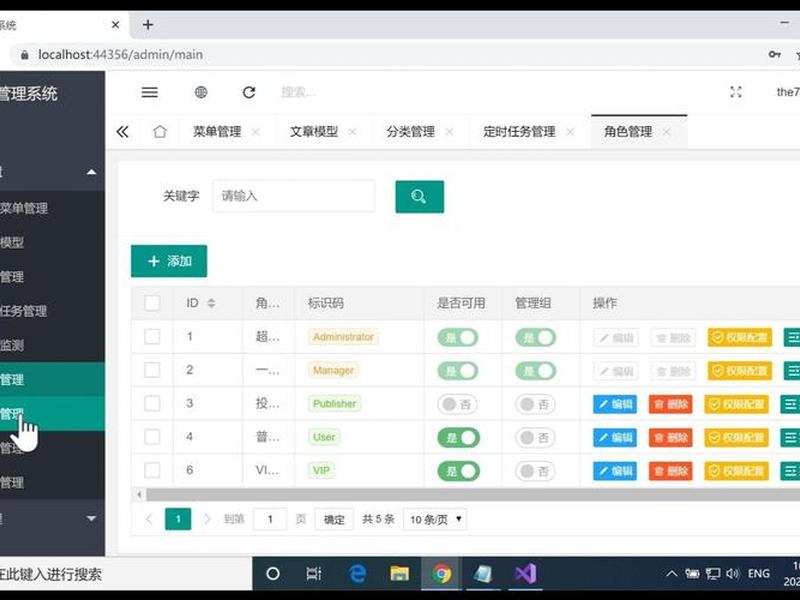
Task: Click the 添加 add button
Action: 169,261
